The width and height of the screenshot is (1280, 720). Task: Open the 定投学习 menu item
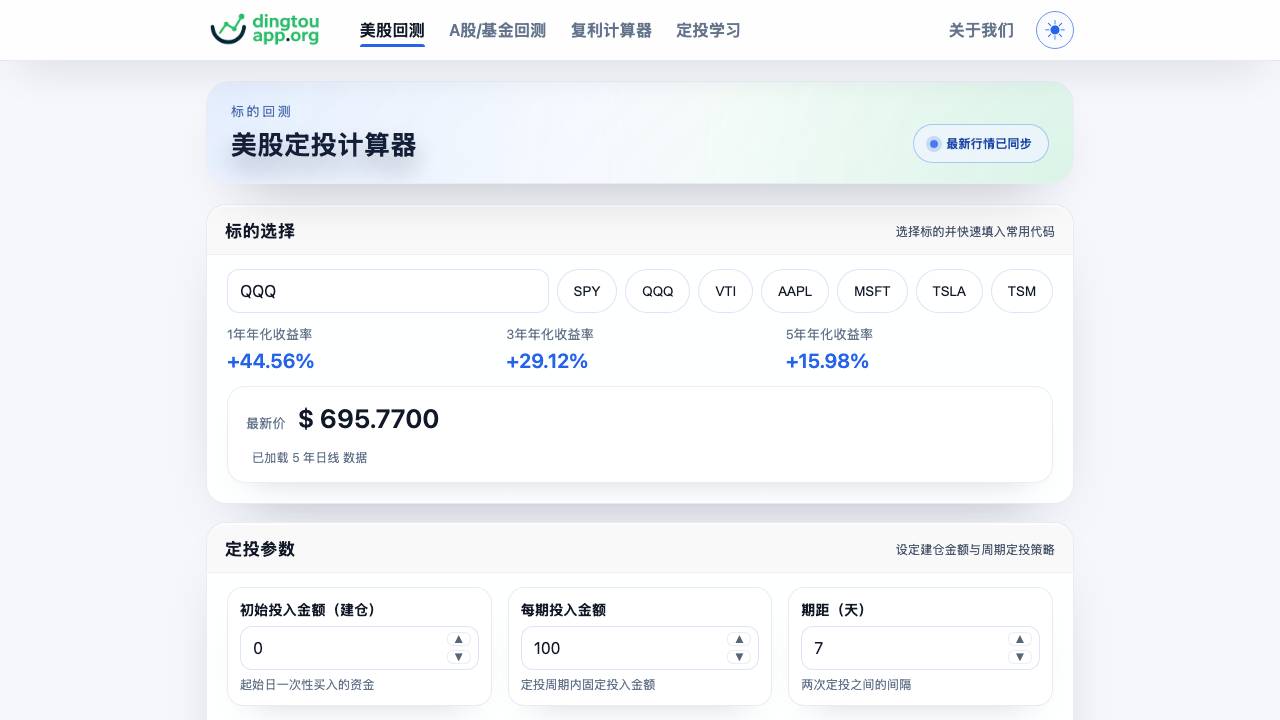[x=708, y=30]
